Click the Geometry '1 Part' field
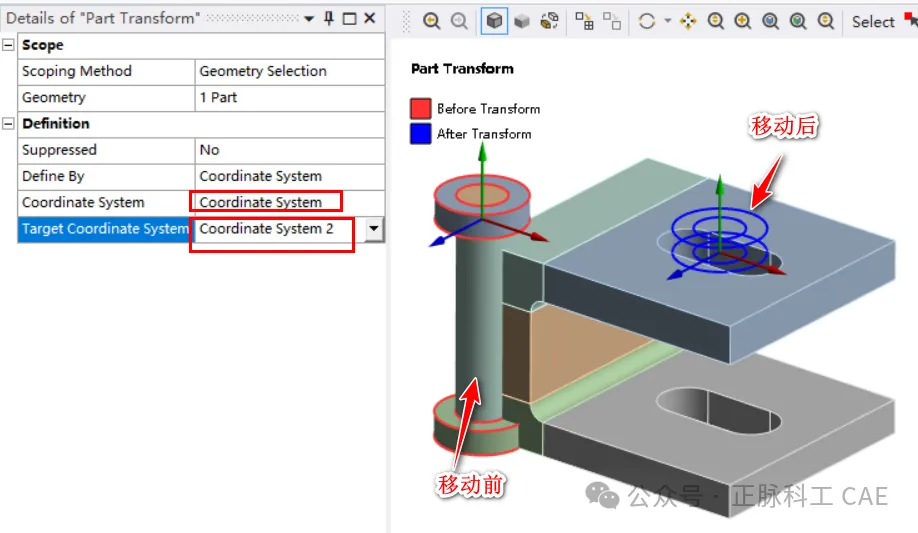Image resolution: width=918 pixels, height=533 pixels. tap(289, 98)
